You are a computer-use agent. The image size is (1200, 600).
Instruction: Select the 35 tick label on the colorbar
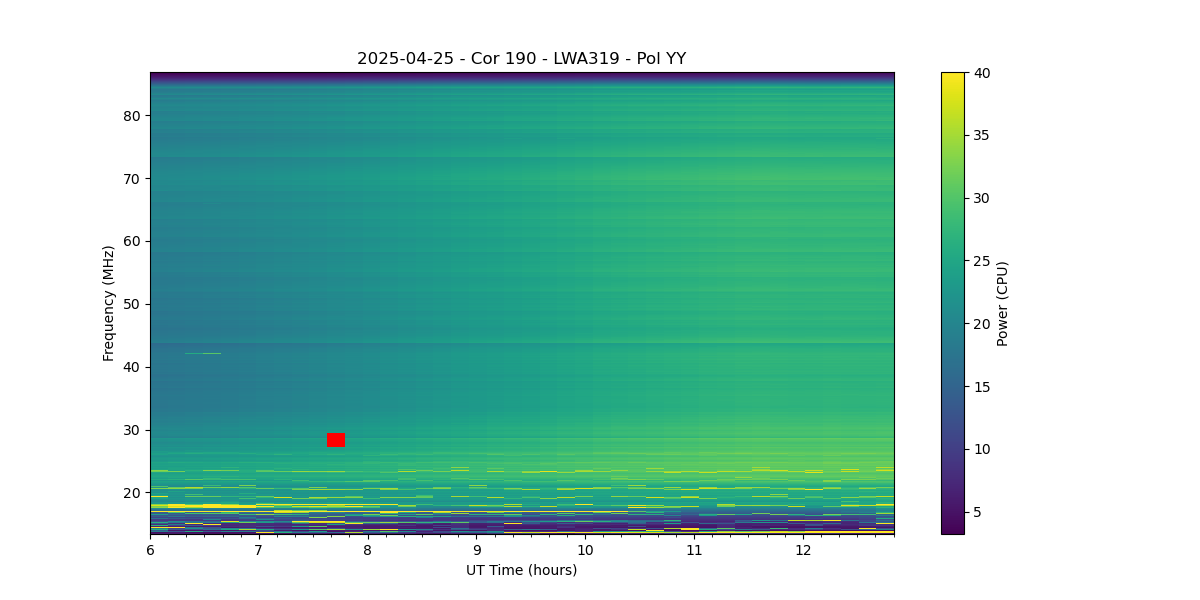pyautogui.click(x=981, y=136)
